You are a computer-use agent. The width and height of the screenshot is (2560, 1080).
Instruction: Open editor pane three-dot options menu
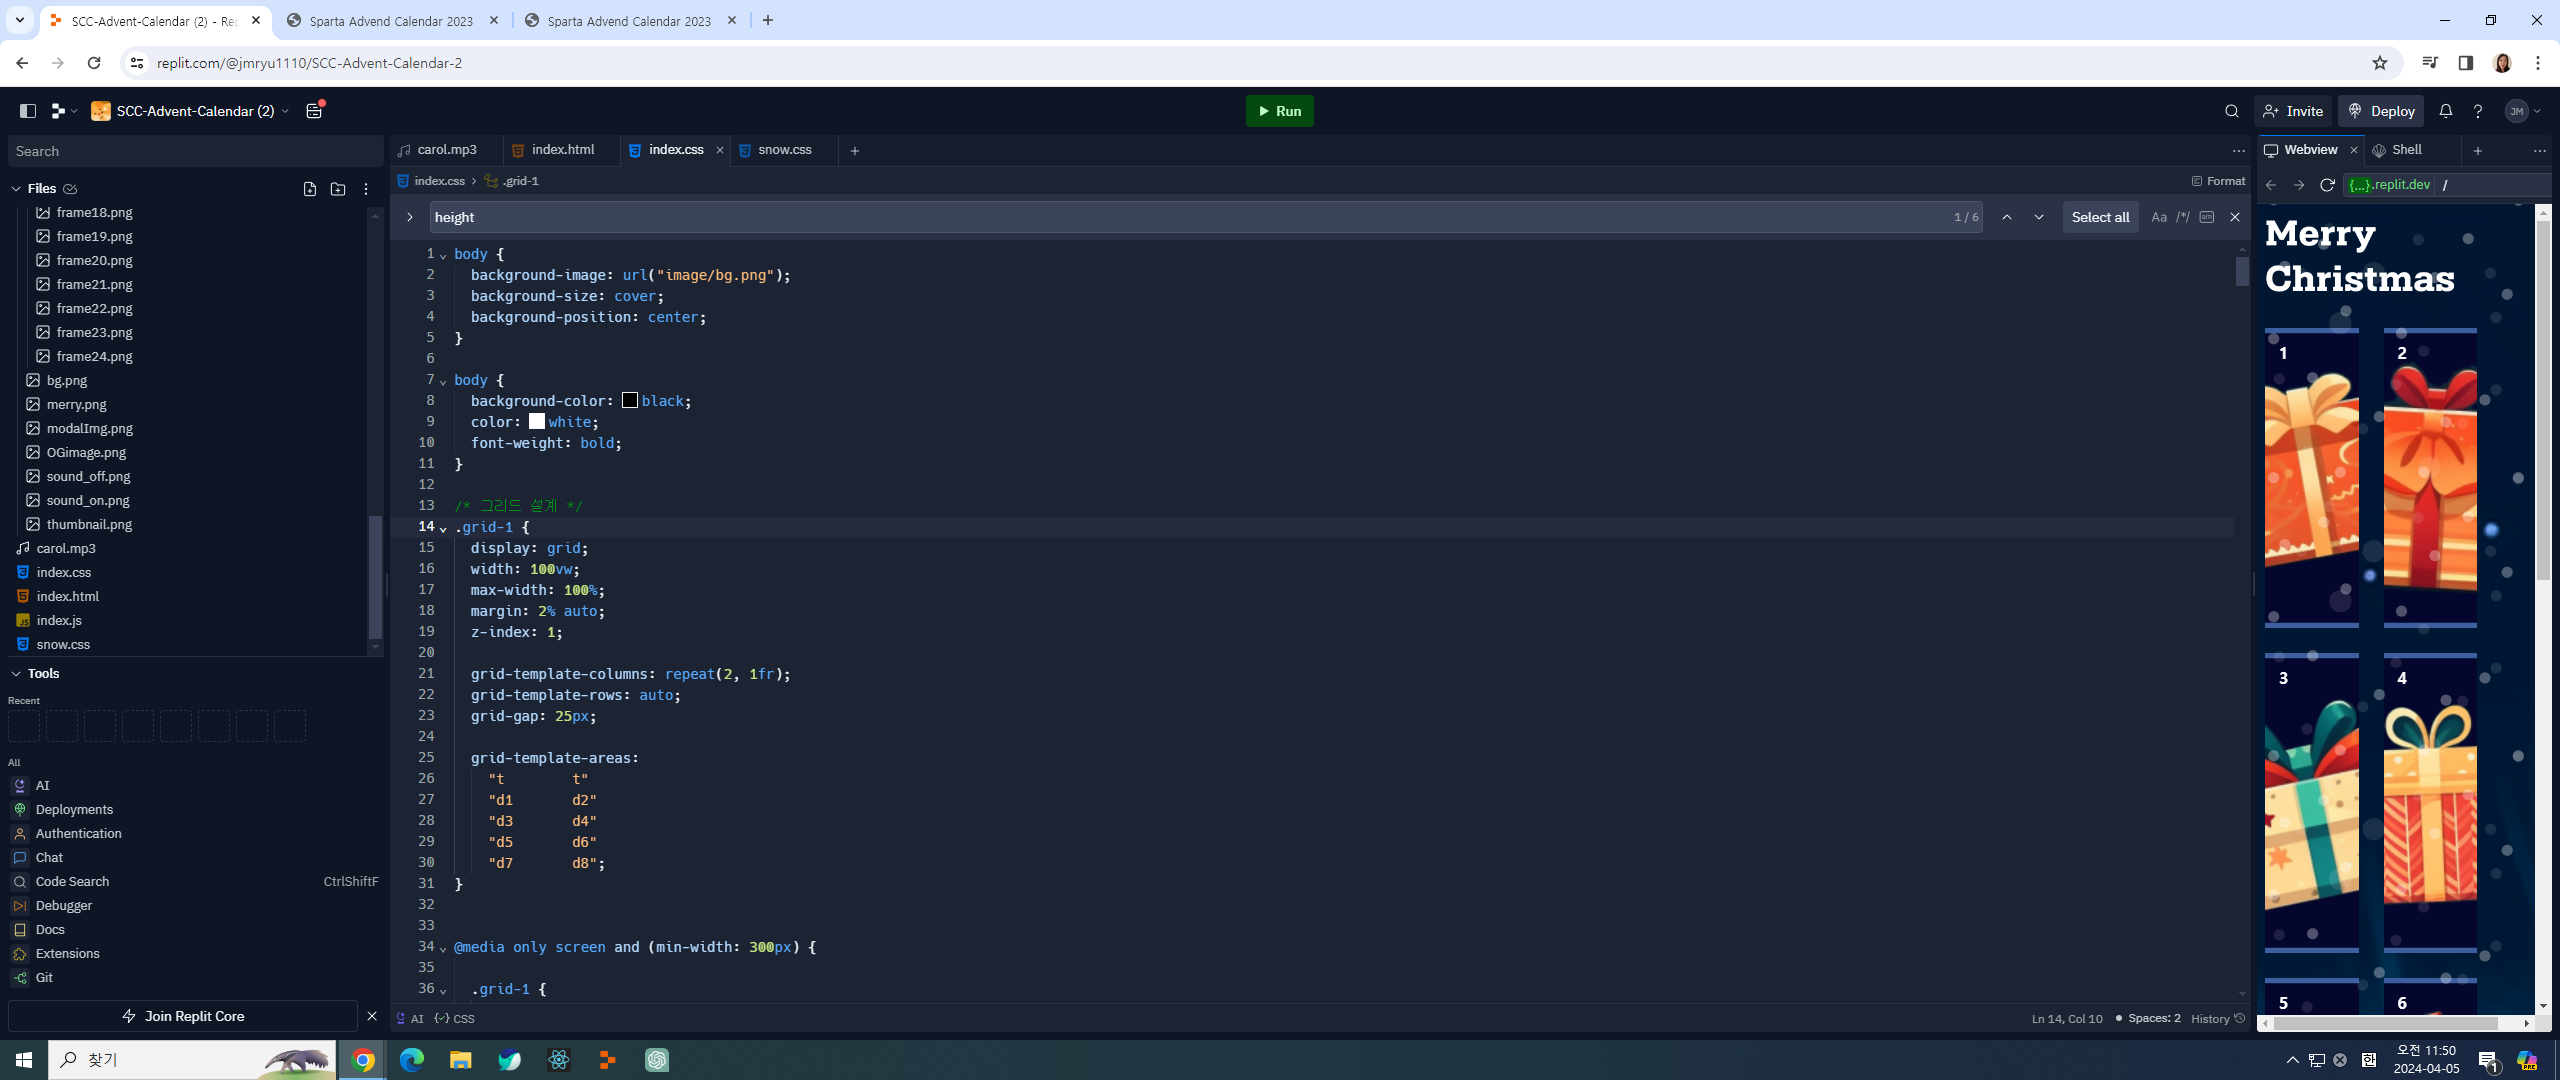2238,151
